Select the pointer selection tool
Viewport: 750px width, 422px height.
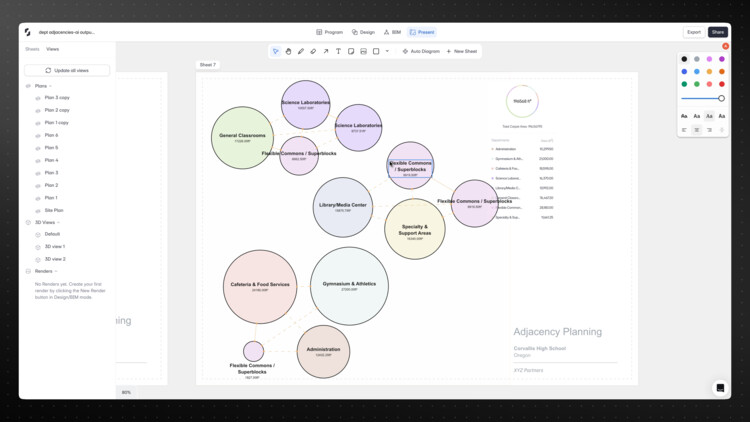[x=276, y=51]
